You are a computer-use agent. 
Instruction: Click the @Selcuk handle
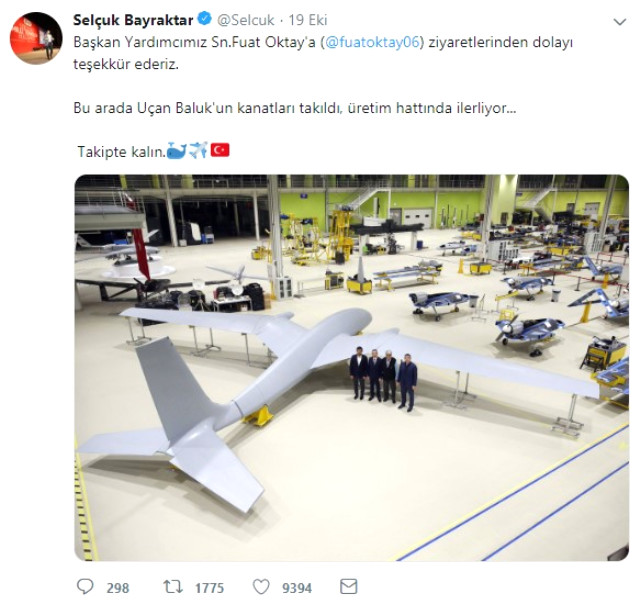tap(246, 20)
